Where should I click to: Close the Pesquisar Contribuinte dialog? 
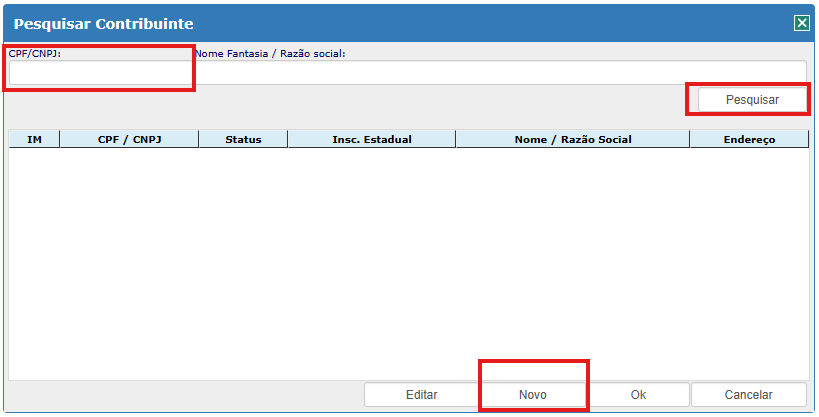pyautogui.click(x=801, y=23)
